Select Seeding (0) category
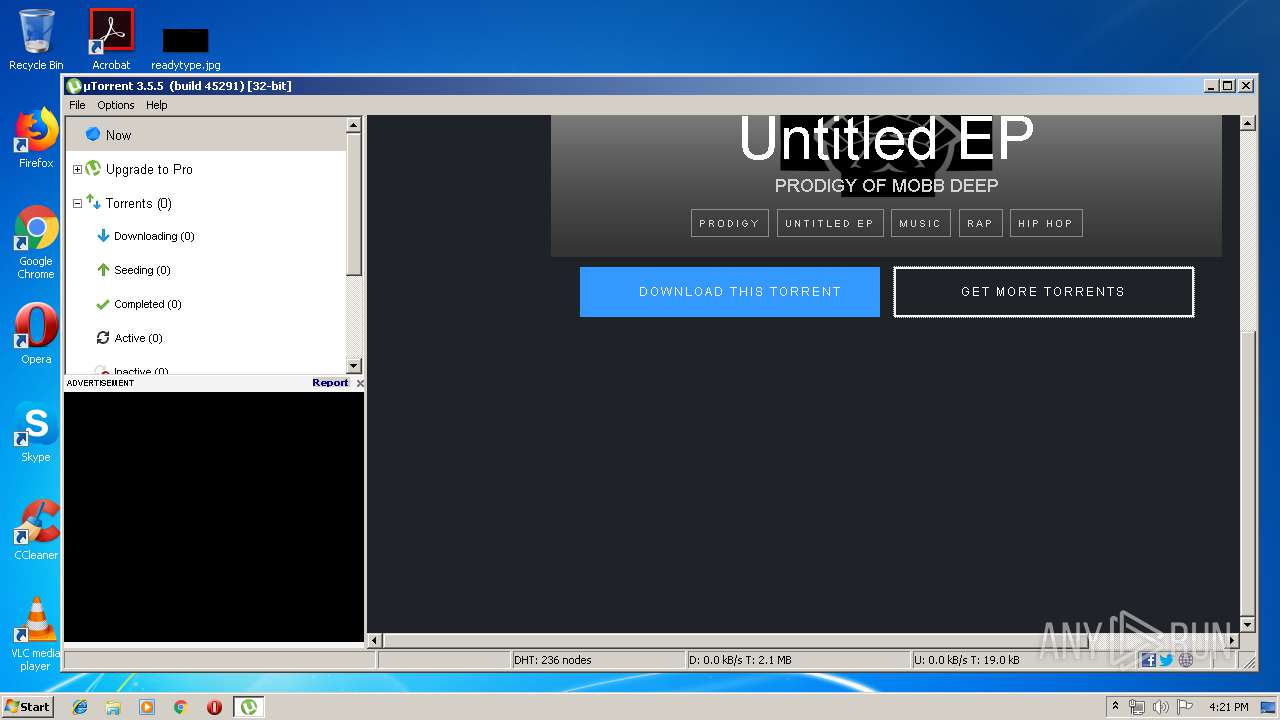The width and height of the screenshot is (1280, 720). pyautogui.click(x=142, y=270)
